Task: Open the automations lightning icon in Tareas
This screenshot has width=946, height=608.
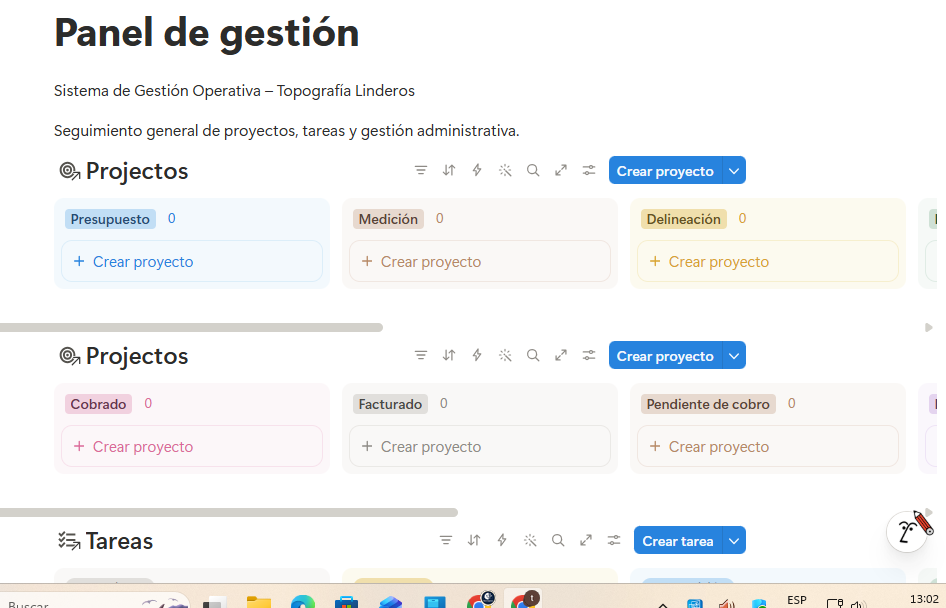Action: pos(502,540)
